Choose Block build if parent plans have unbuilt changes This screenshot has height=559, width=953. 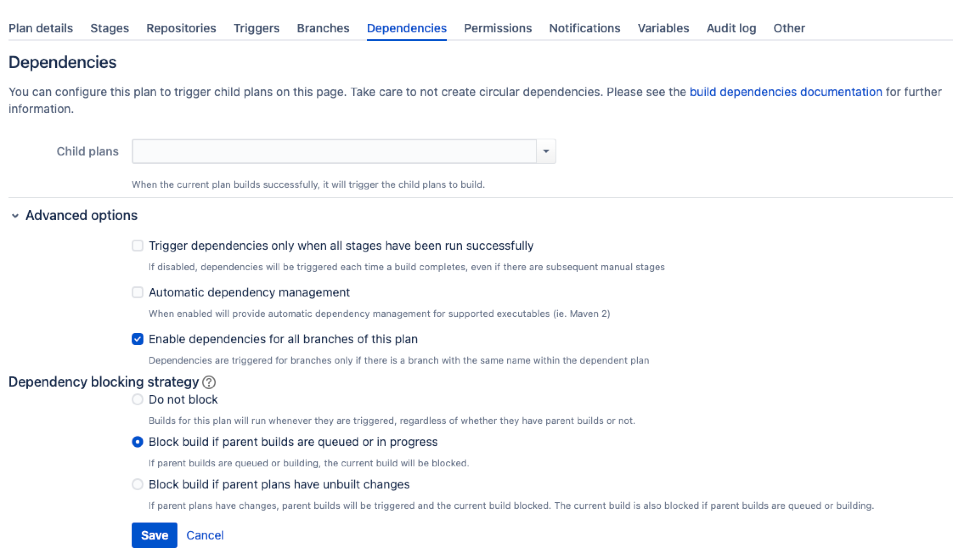pos(138,485)
